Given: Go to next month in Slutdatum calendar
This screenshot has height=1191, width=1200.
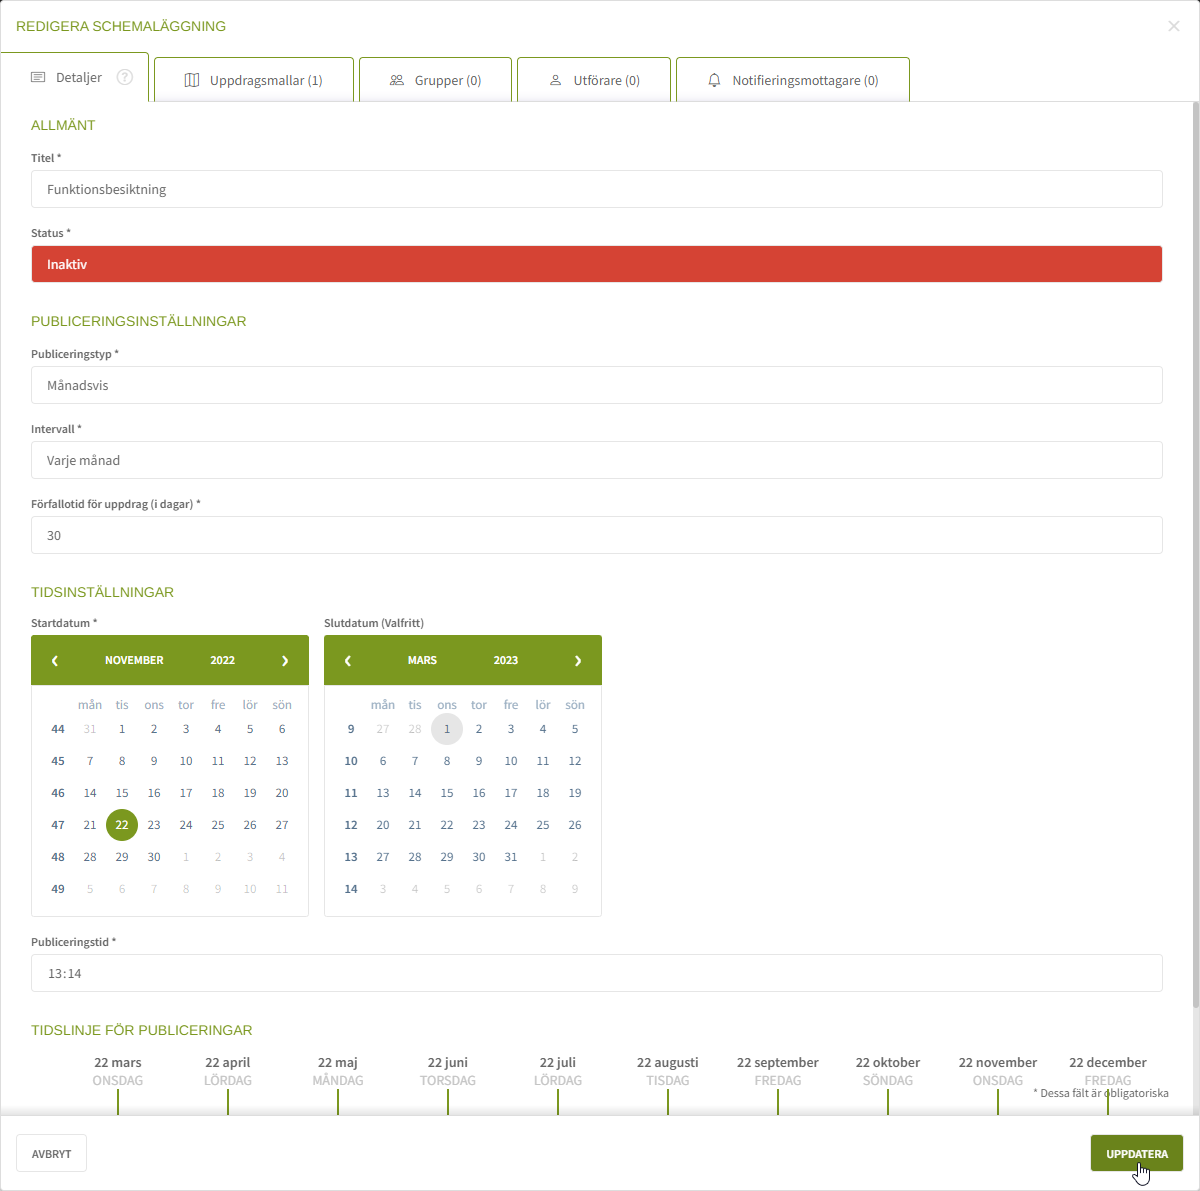Looking at the screenshot, I should tap(578, 661).
